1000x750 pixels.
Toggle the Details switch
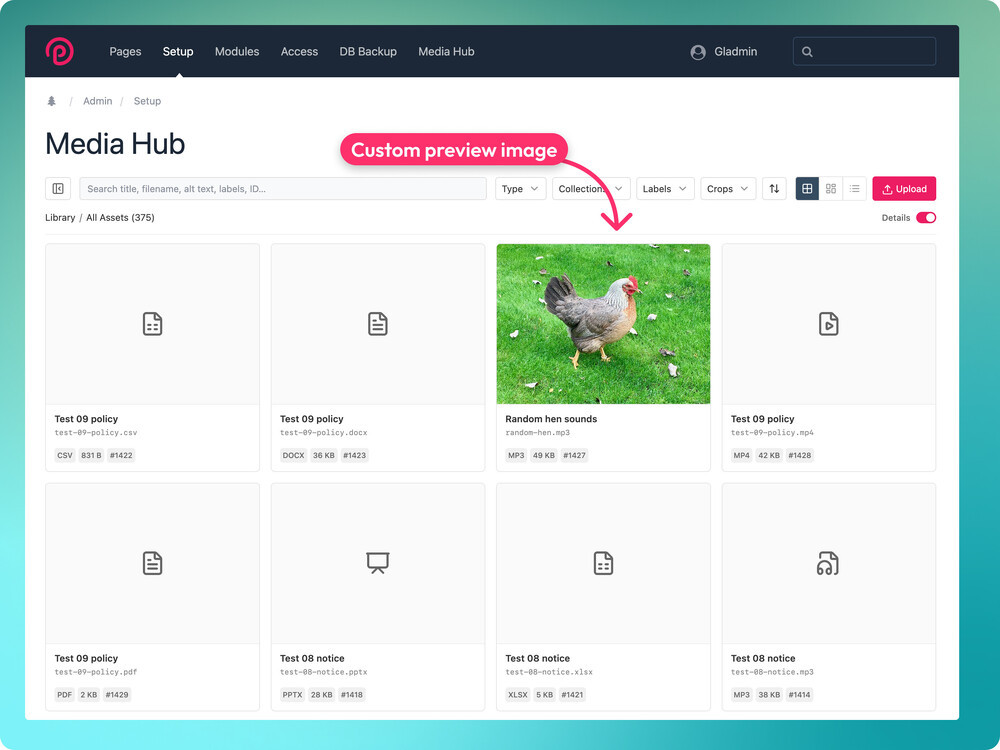tap(925, 217)
